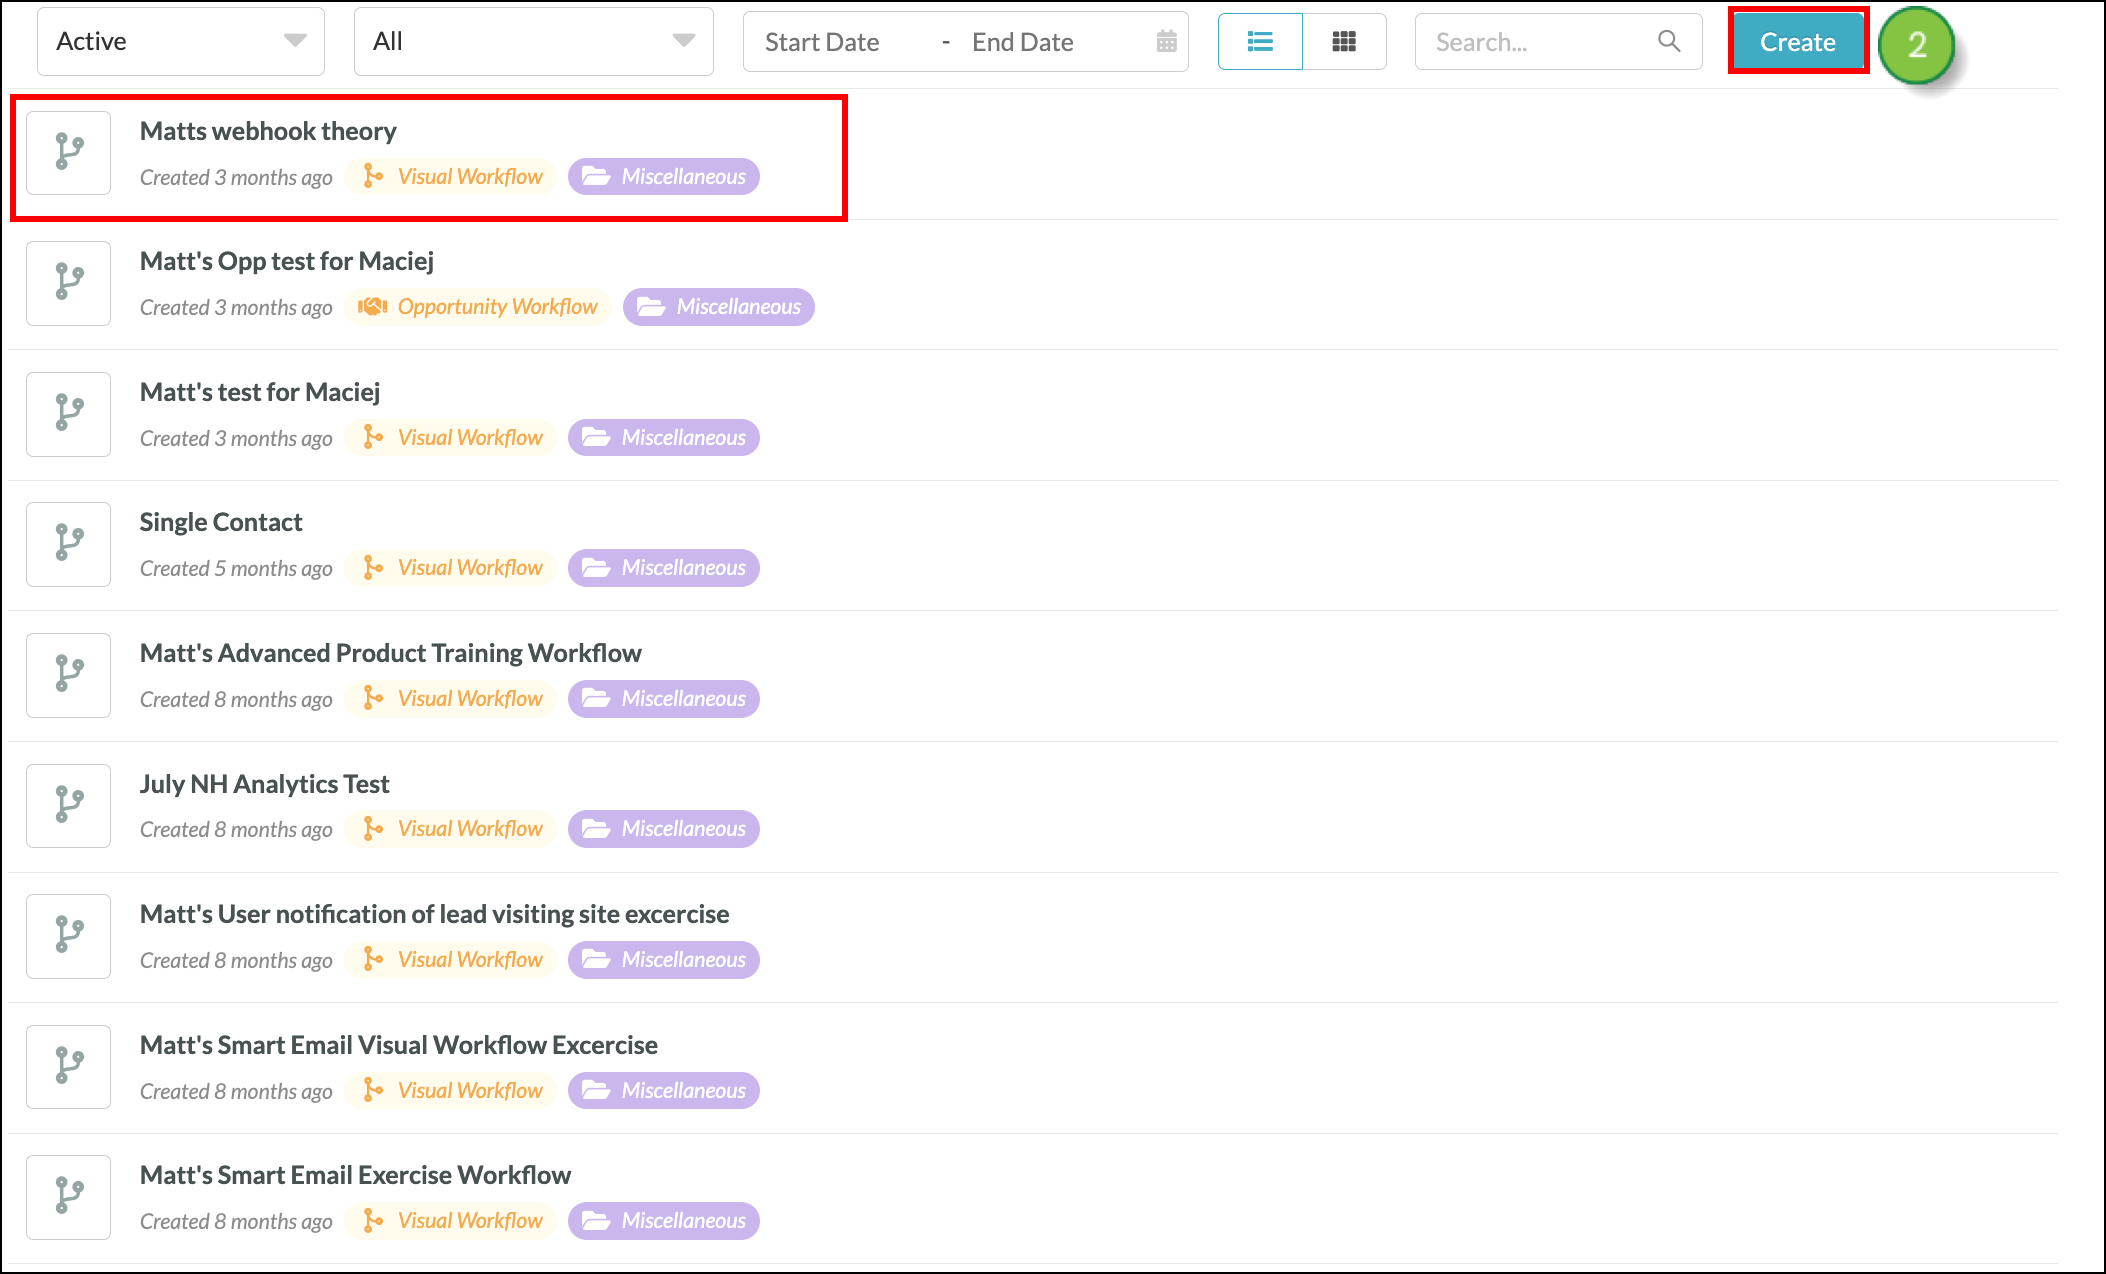
Task: Open the Active status dropdown
Action: pyautogui.click(x=181, y=42)
